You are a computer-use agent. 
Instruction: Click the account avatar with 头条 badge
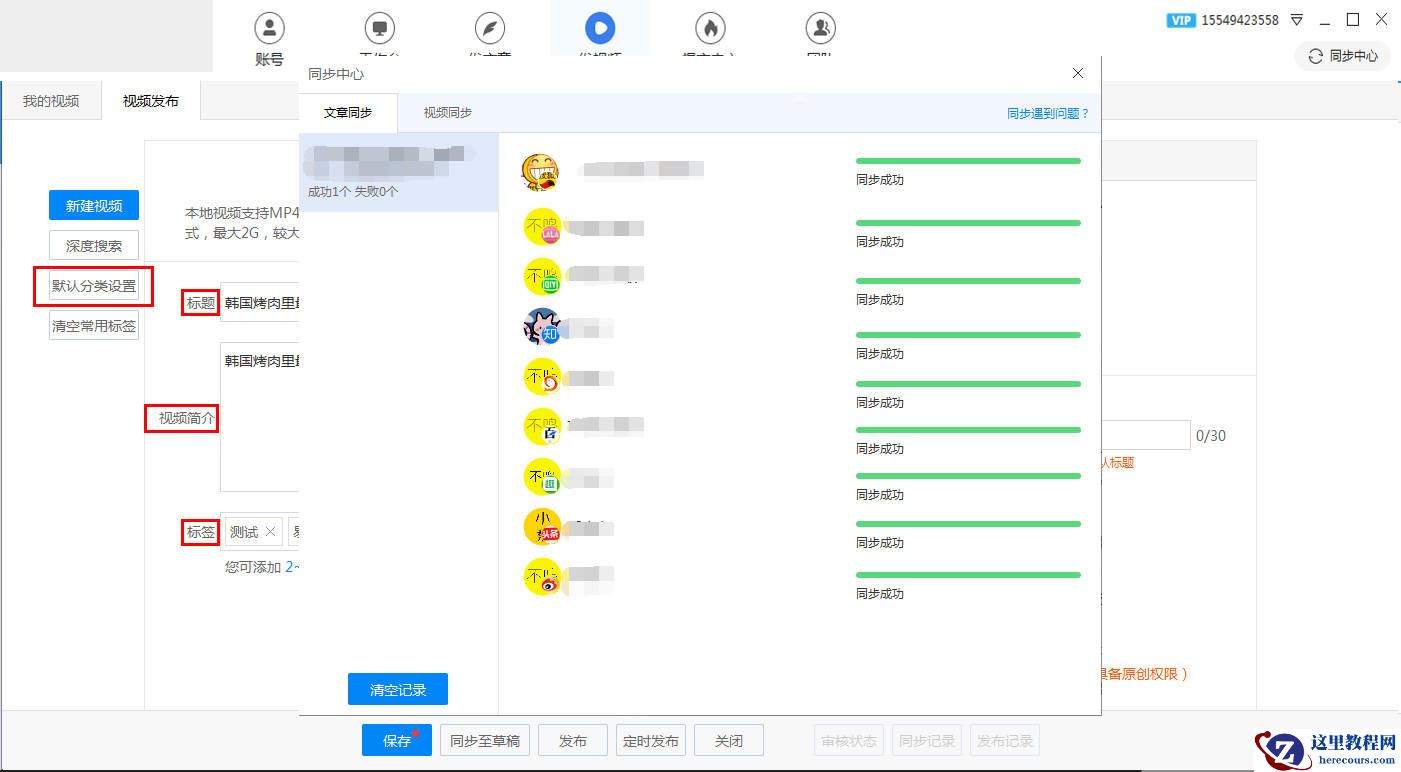pos(543,527)
